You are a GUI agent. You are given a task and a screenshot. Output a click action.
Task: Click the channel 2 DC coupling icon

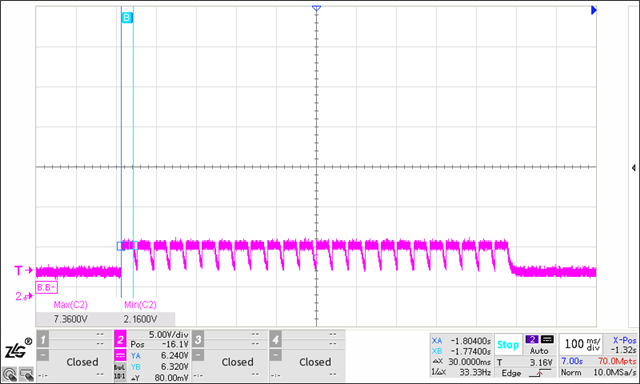[x=120, y=355]
